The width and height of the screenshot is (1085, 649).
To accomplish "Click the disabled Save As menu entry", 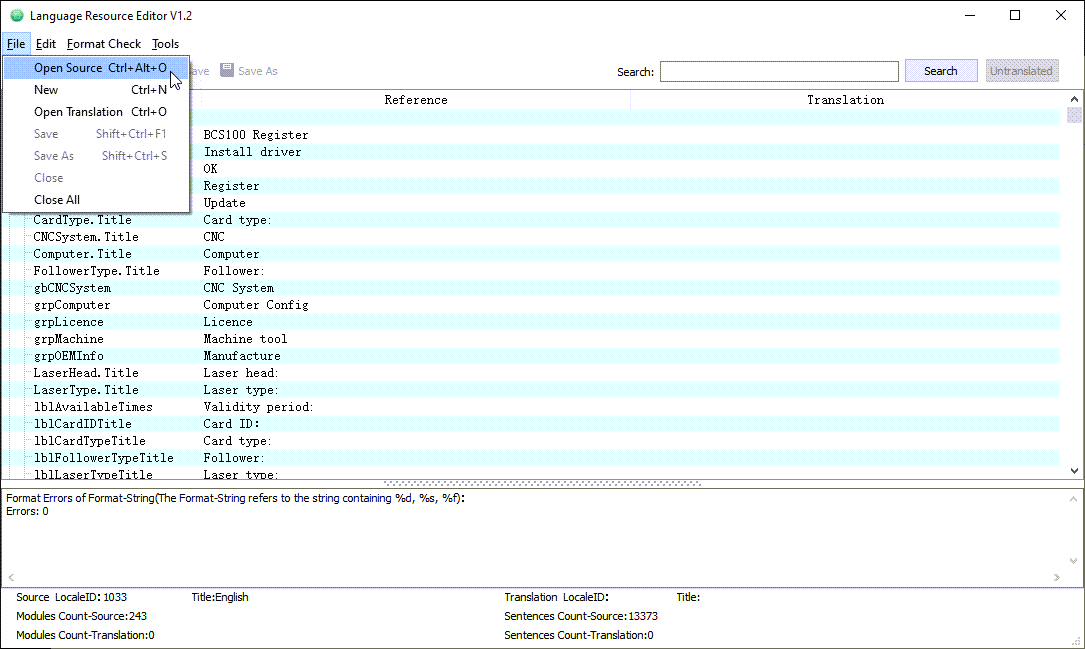I will (95, 156).
